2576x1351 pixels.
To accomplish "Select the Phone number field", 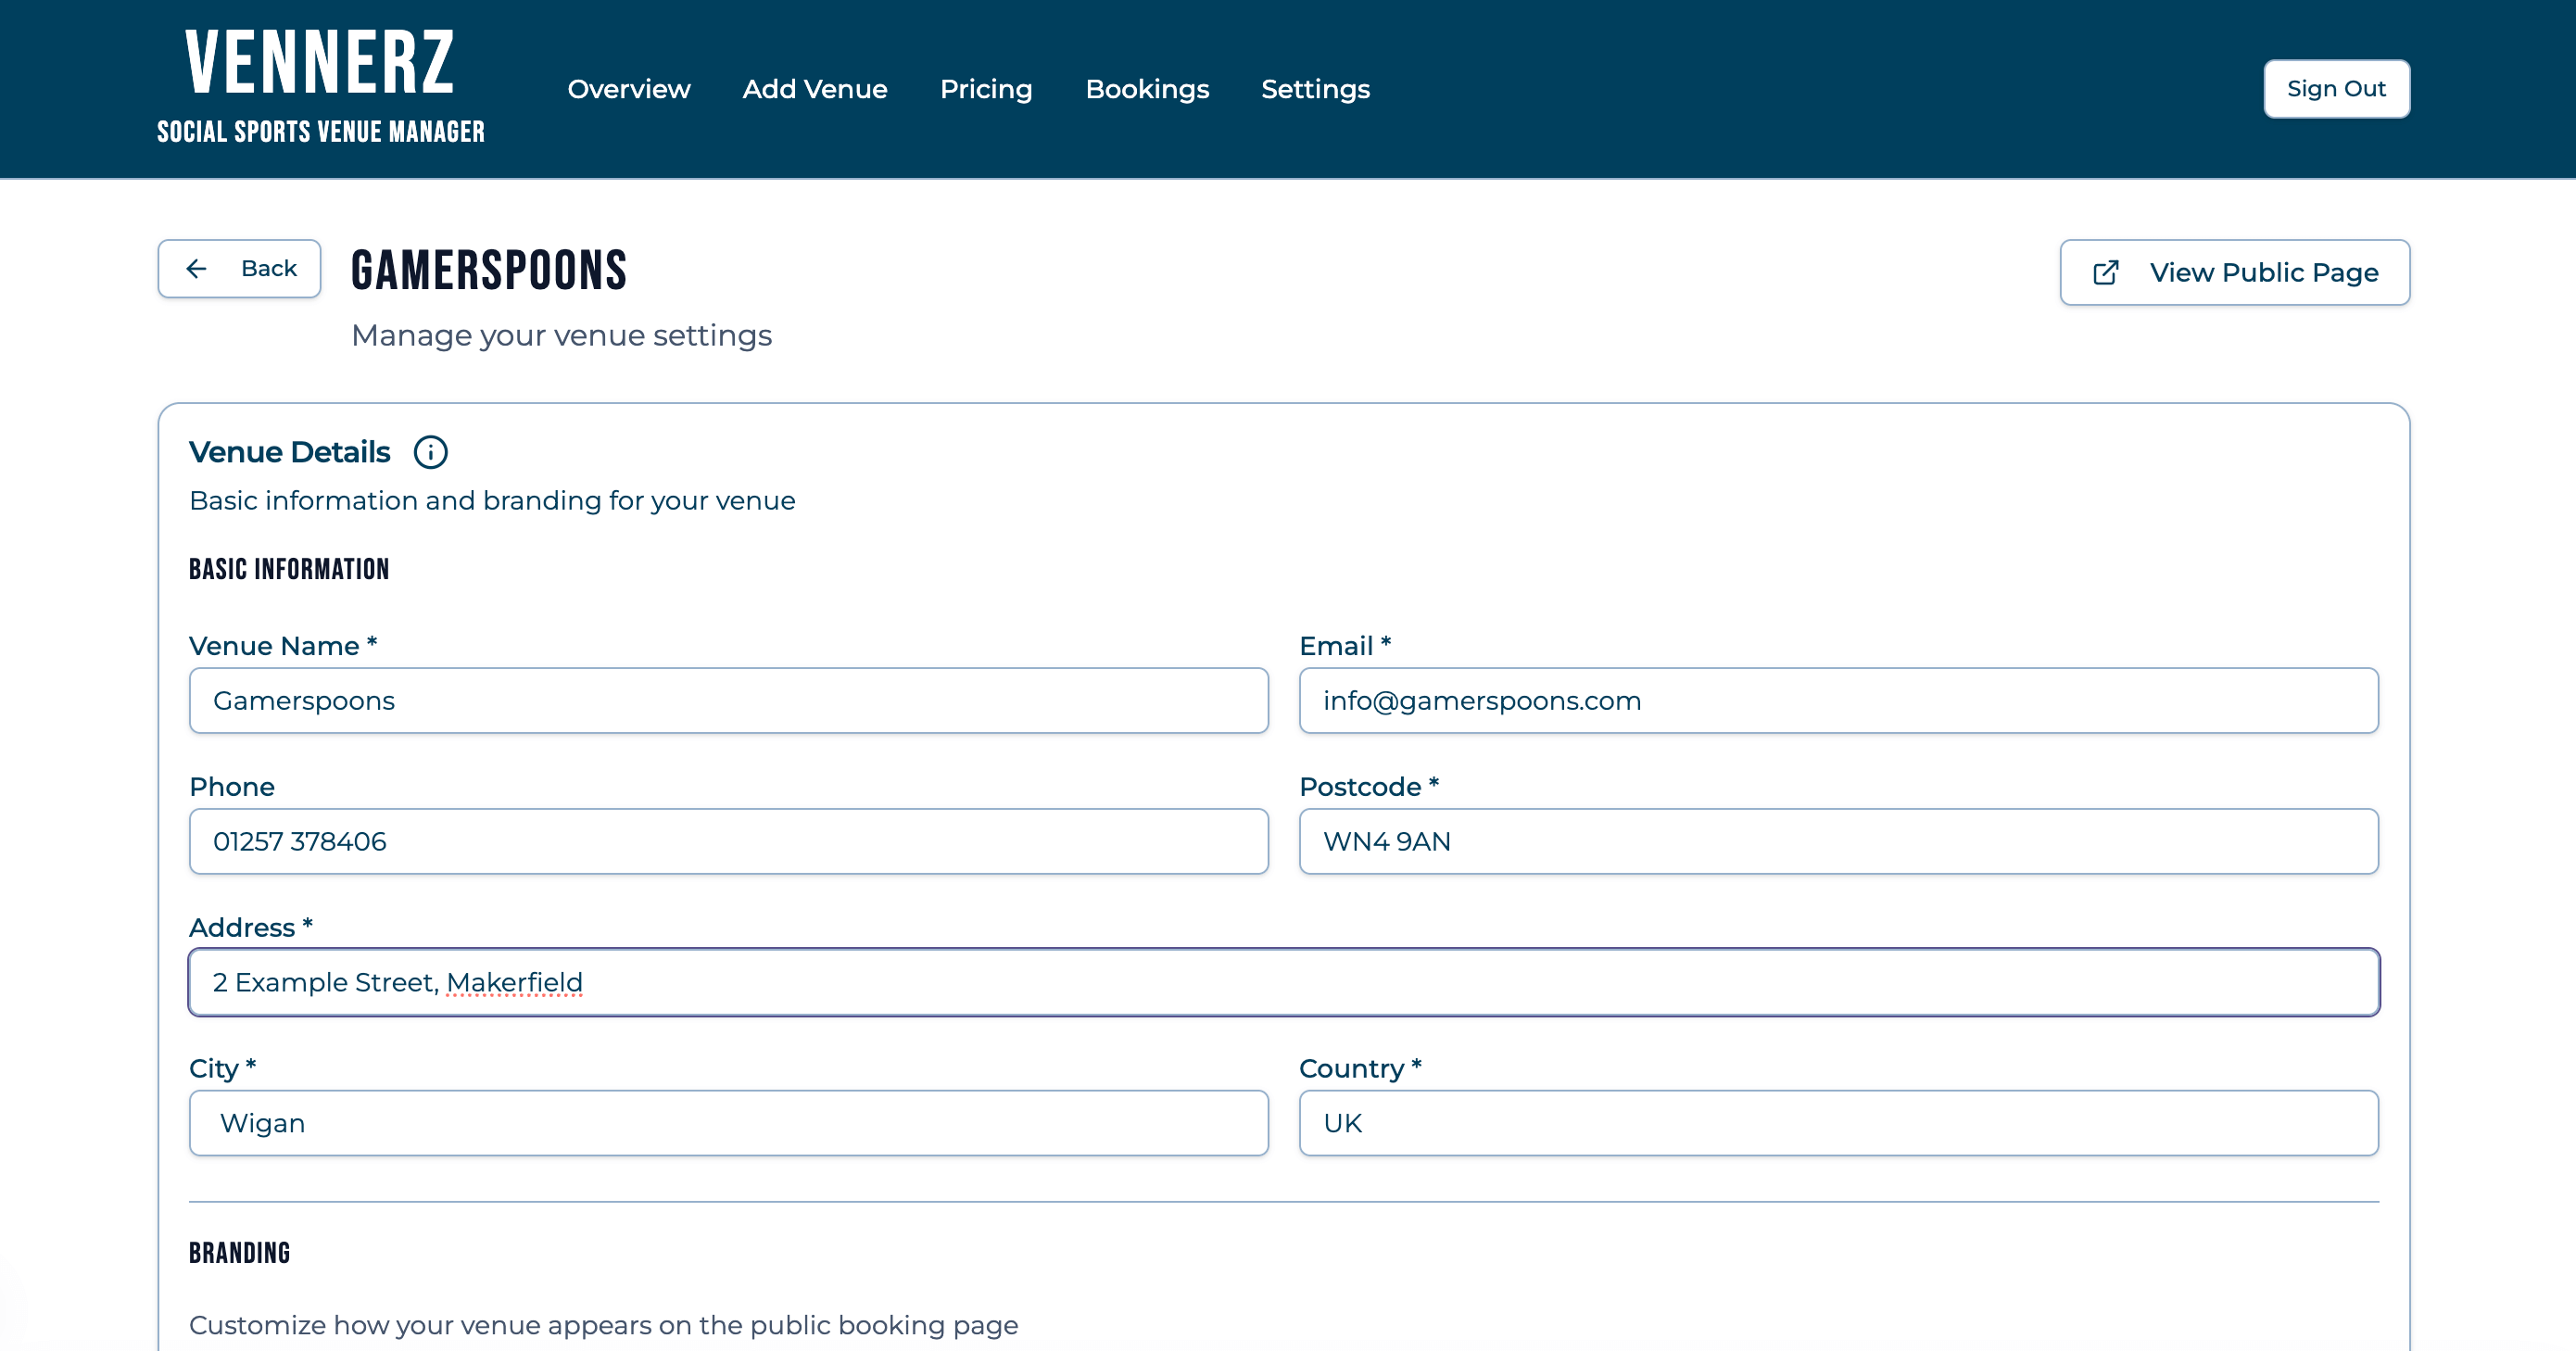I will 727,841.
